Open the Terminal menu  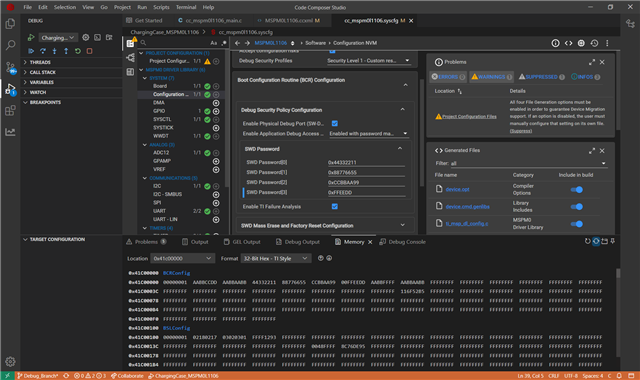tap(186, 7)
